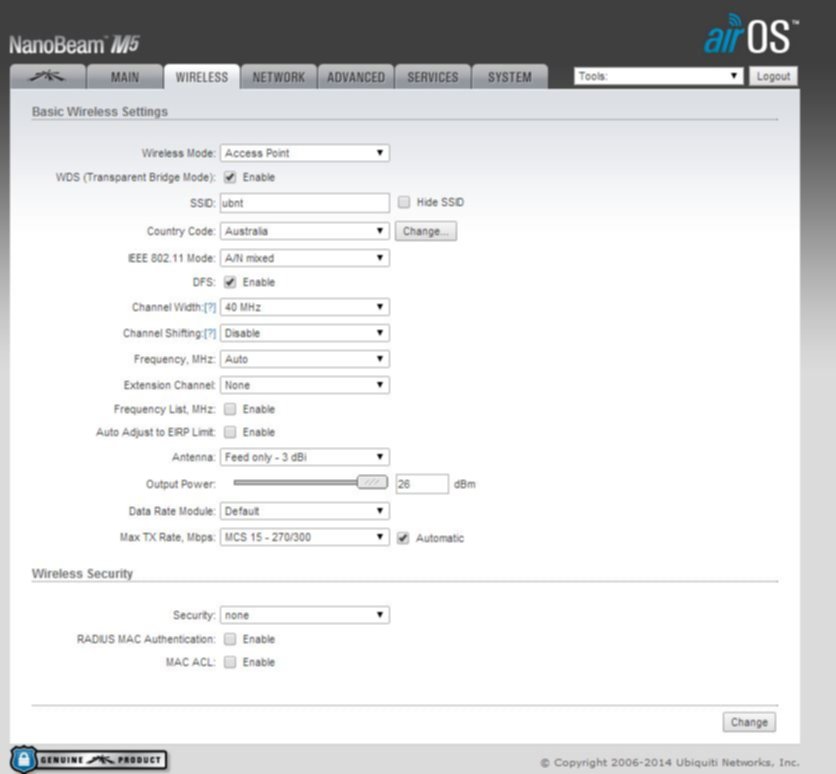Uncheck Automatic Max TX Rate

pos(403,538)
